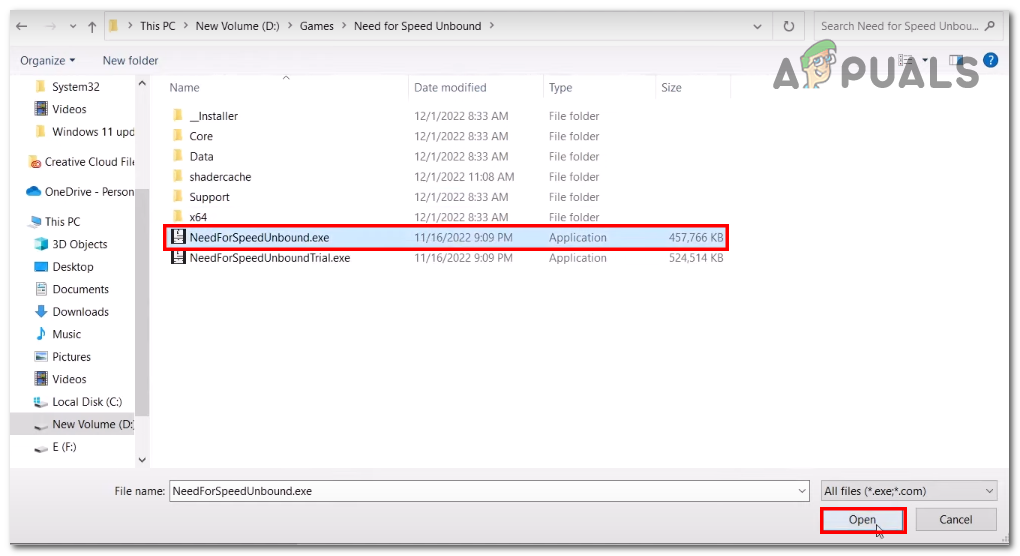Click the Pictures icon in sidebar
The height and width of the screenshot is (556, 1020).
coord(41,356)
